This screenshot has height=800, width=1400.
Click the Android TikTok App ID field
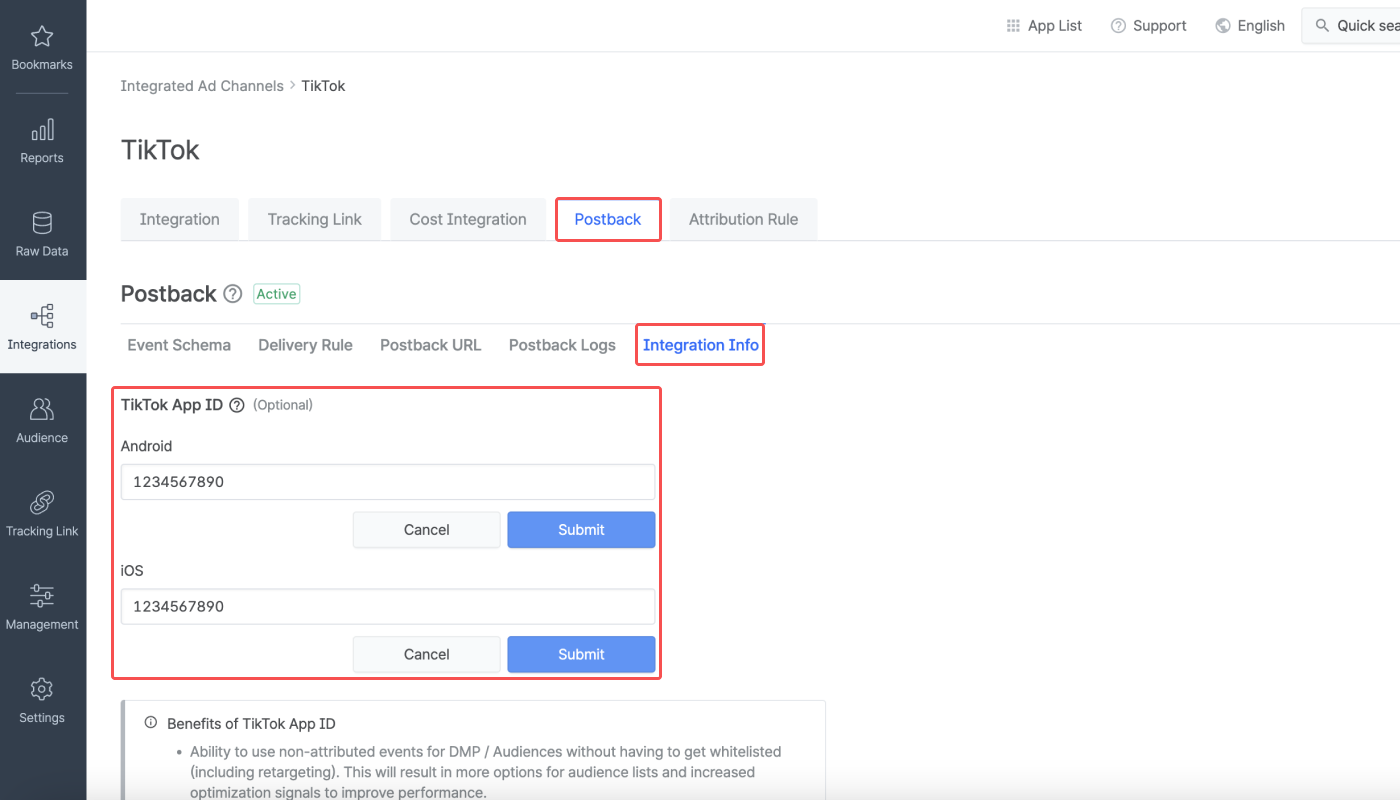[x=388, y=482]
